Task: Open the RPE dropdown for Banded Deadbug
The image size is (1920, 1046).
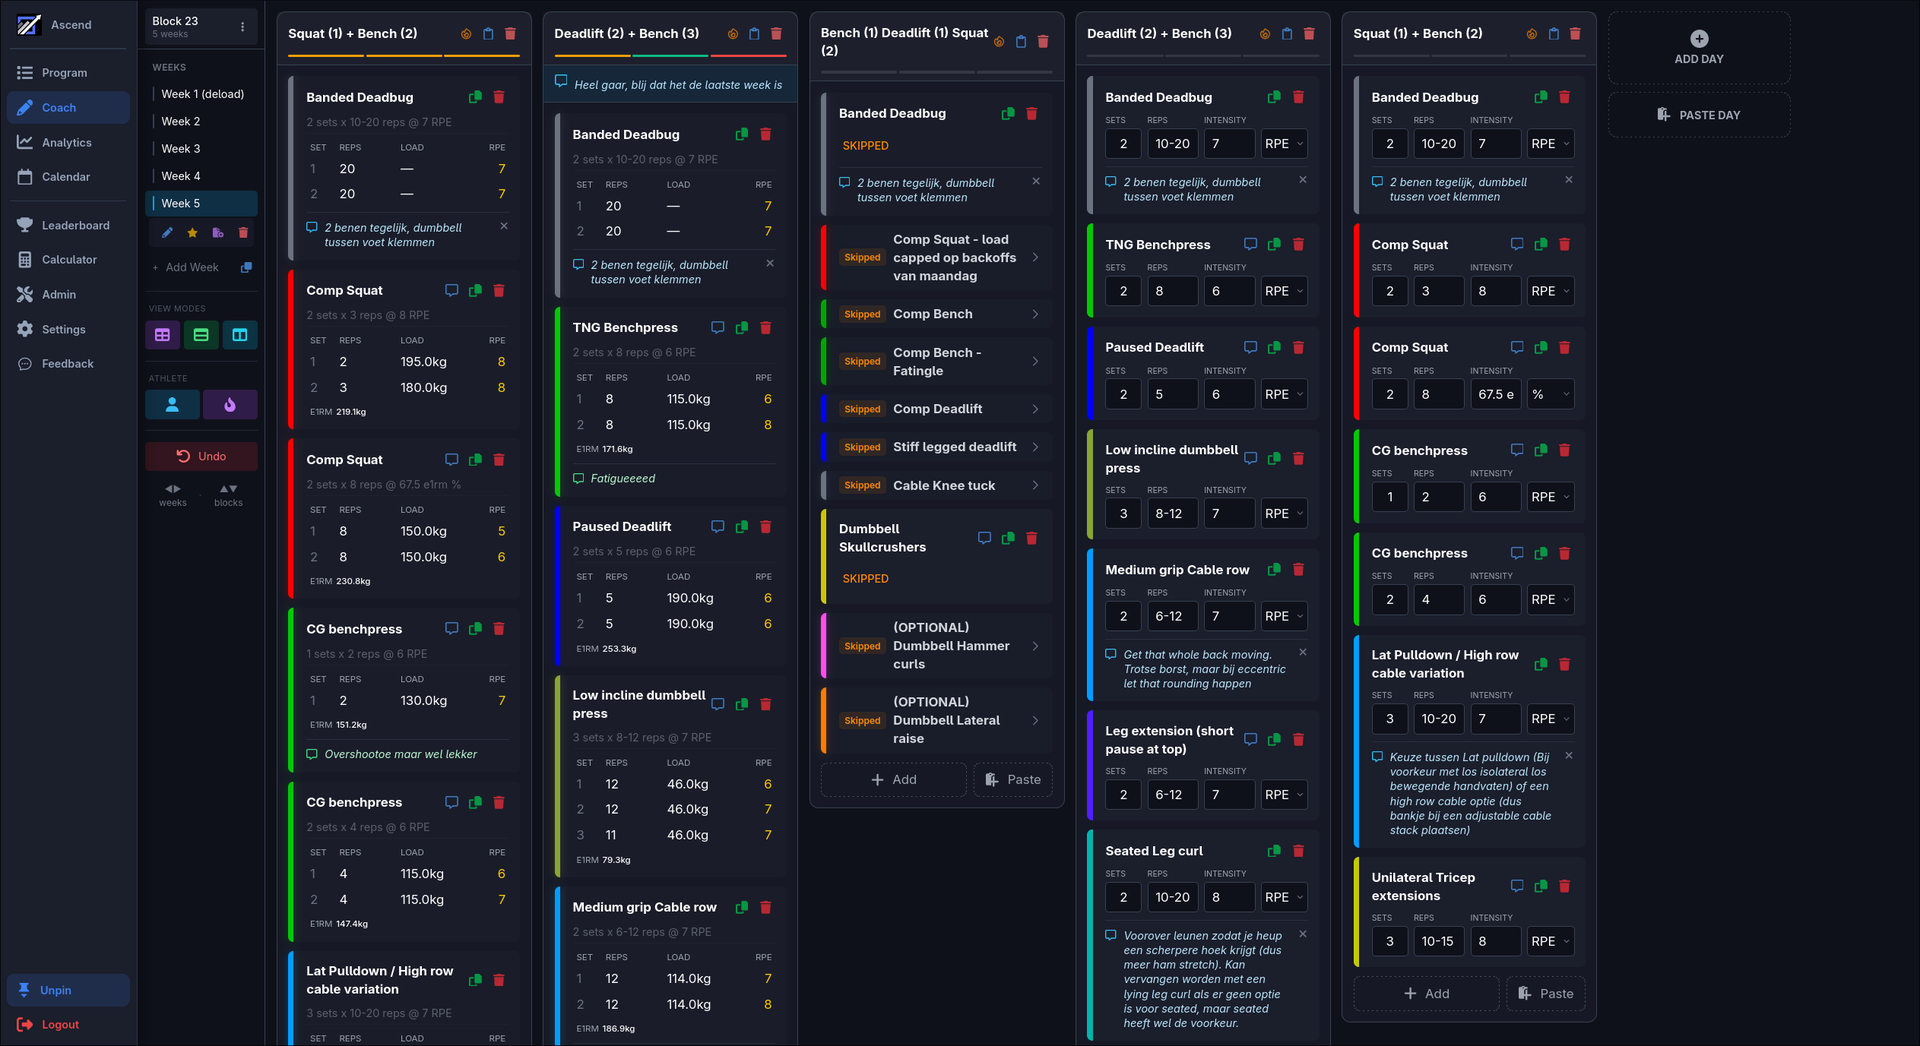Action: pyautogui.click(x=1284, y=143)
